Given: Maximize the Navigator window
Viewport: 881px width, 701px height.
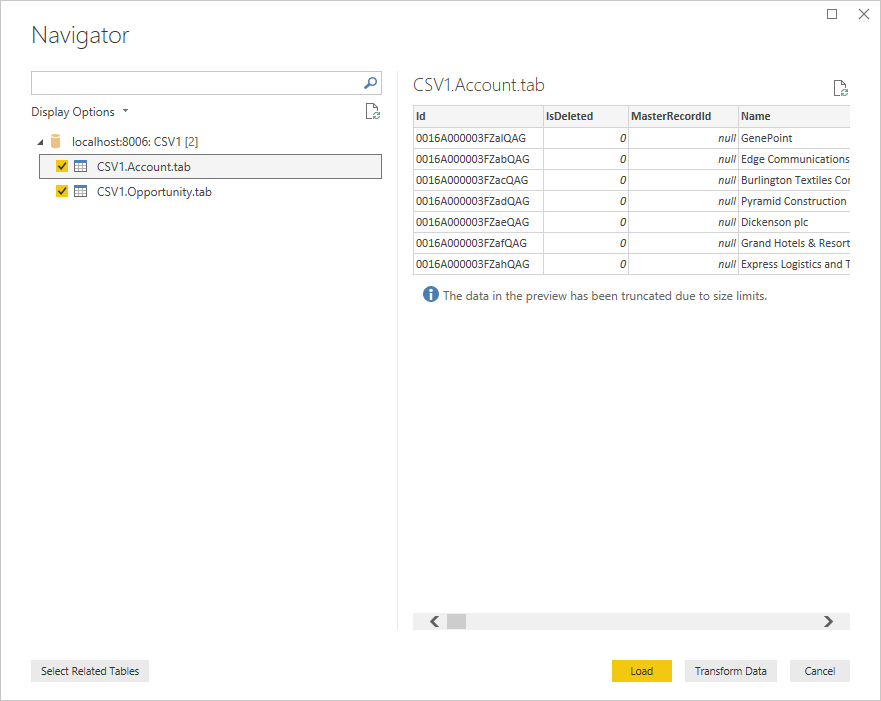Looking at the screenshot, I should (x=832, y=14).
